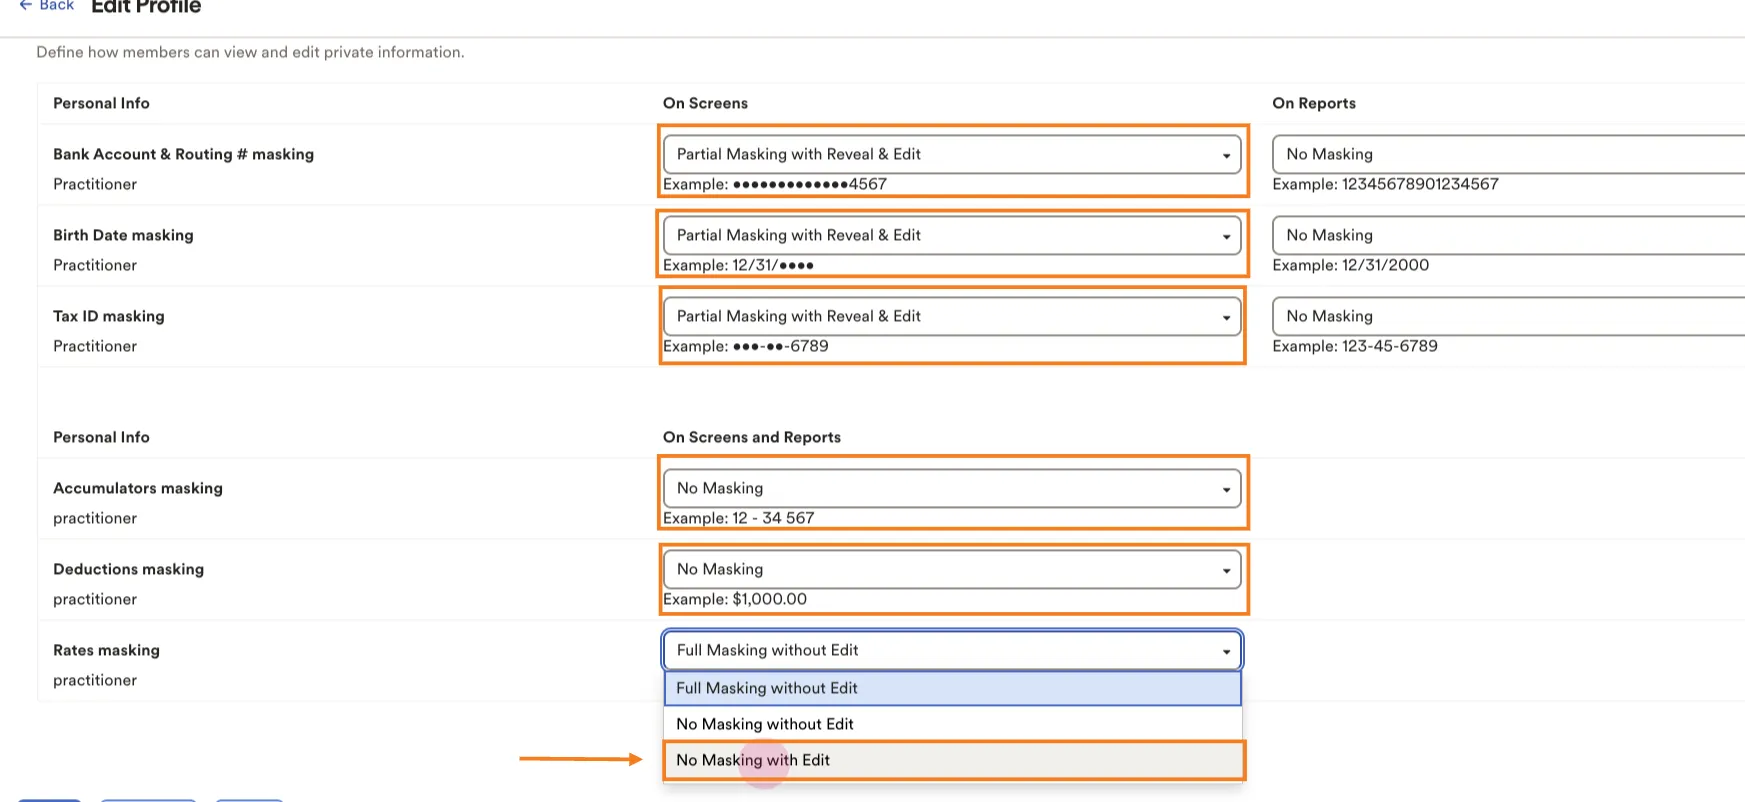This screenshot has height=802, width=1745.
Task: Click the 'Example: 12 - 34 567' text
Action: tap(739, 518)
